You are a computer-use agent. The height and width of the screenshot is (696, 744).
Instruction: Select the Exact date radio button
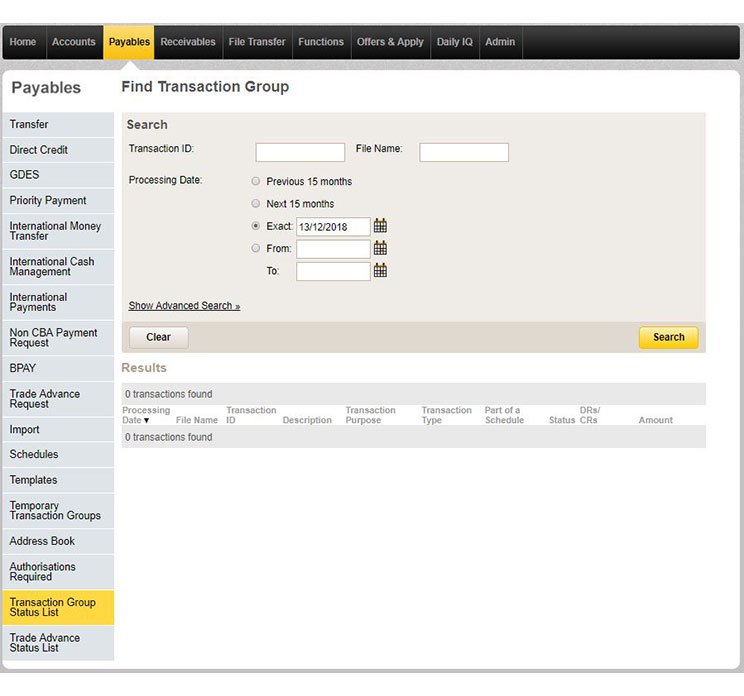pyautogui.click(x=256, y=226)
